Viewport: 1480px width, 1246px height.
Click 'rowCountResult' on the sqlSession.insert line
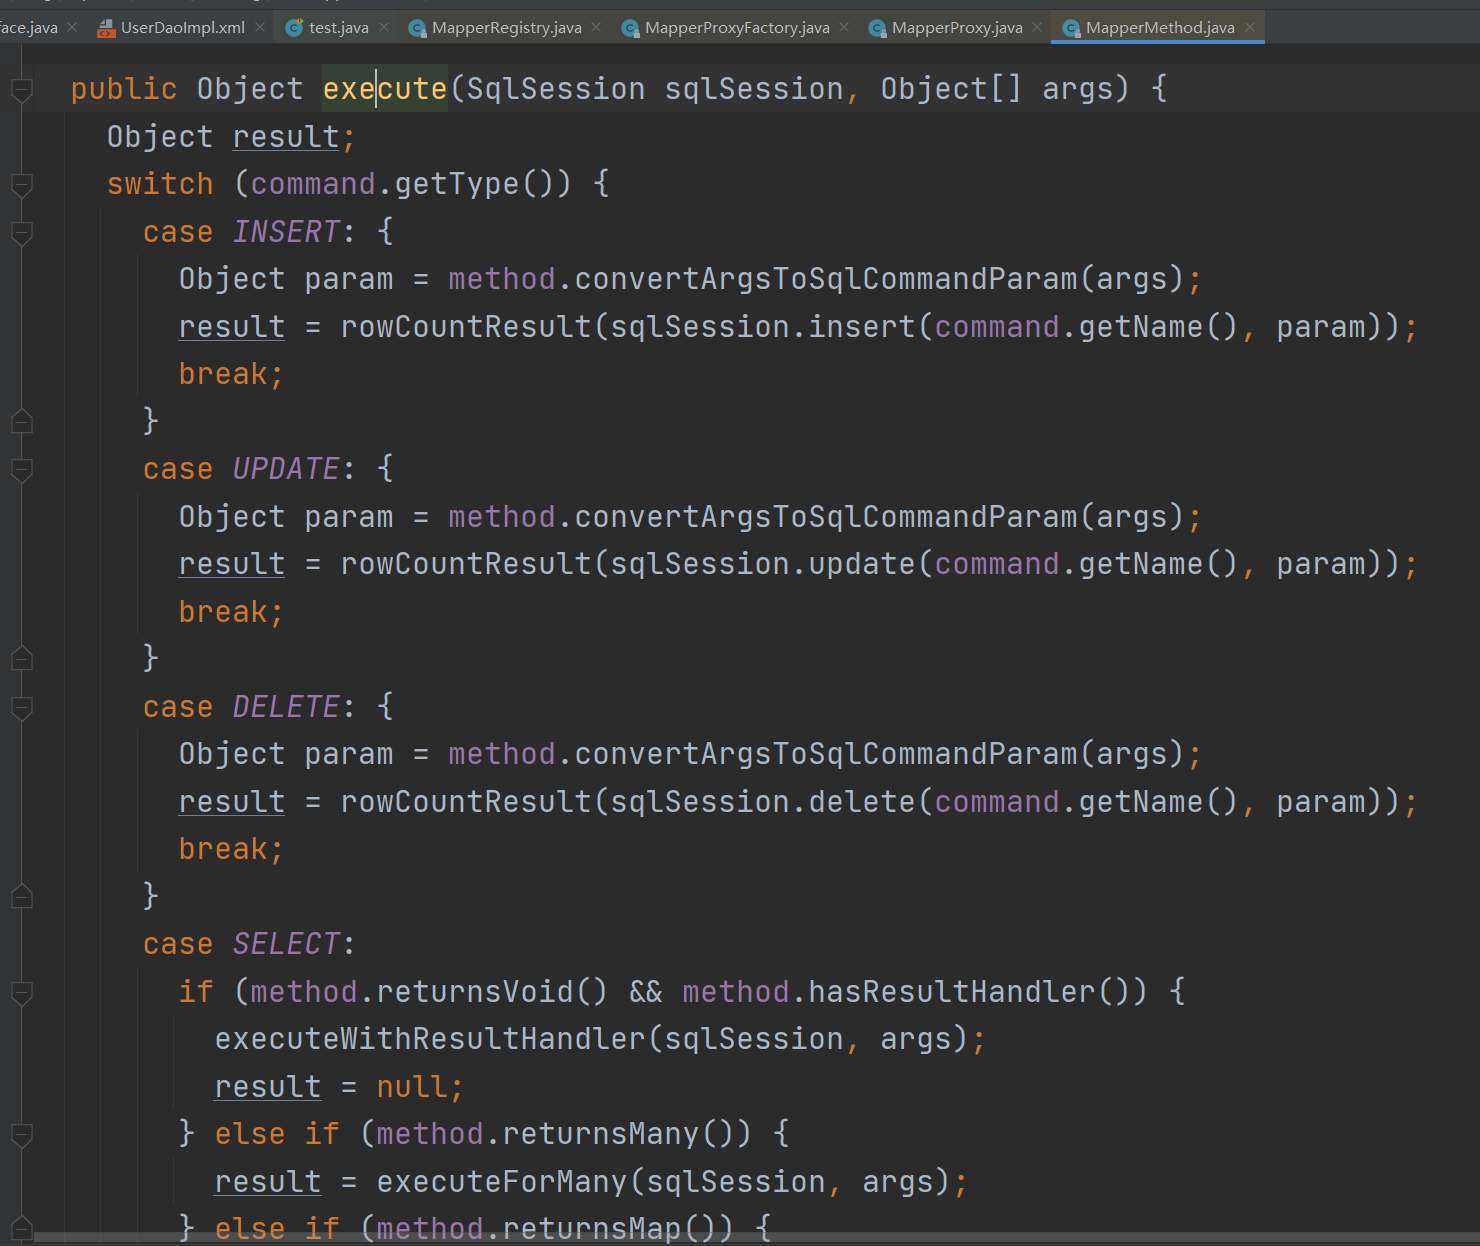click(466, 327)
